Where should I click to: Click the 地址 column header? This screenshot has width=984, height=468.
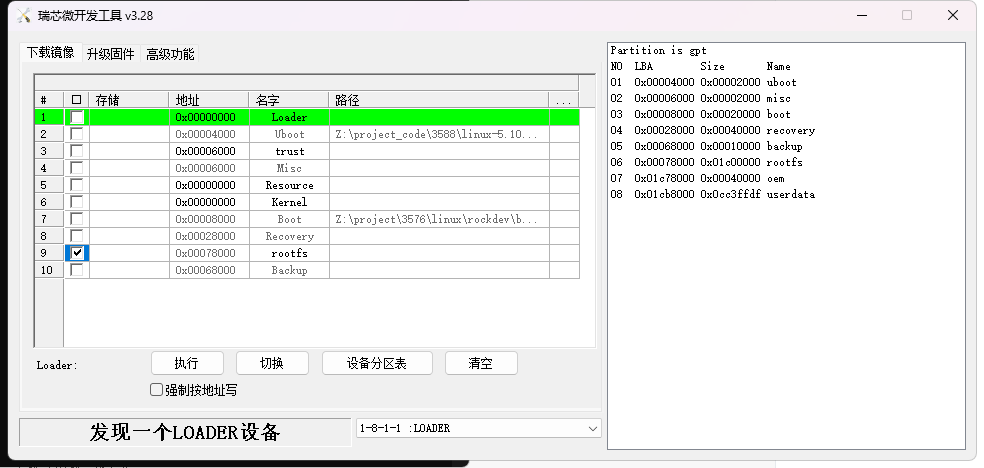(209, 100)
